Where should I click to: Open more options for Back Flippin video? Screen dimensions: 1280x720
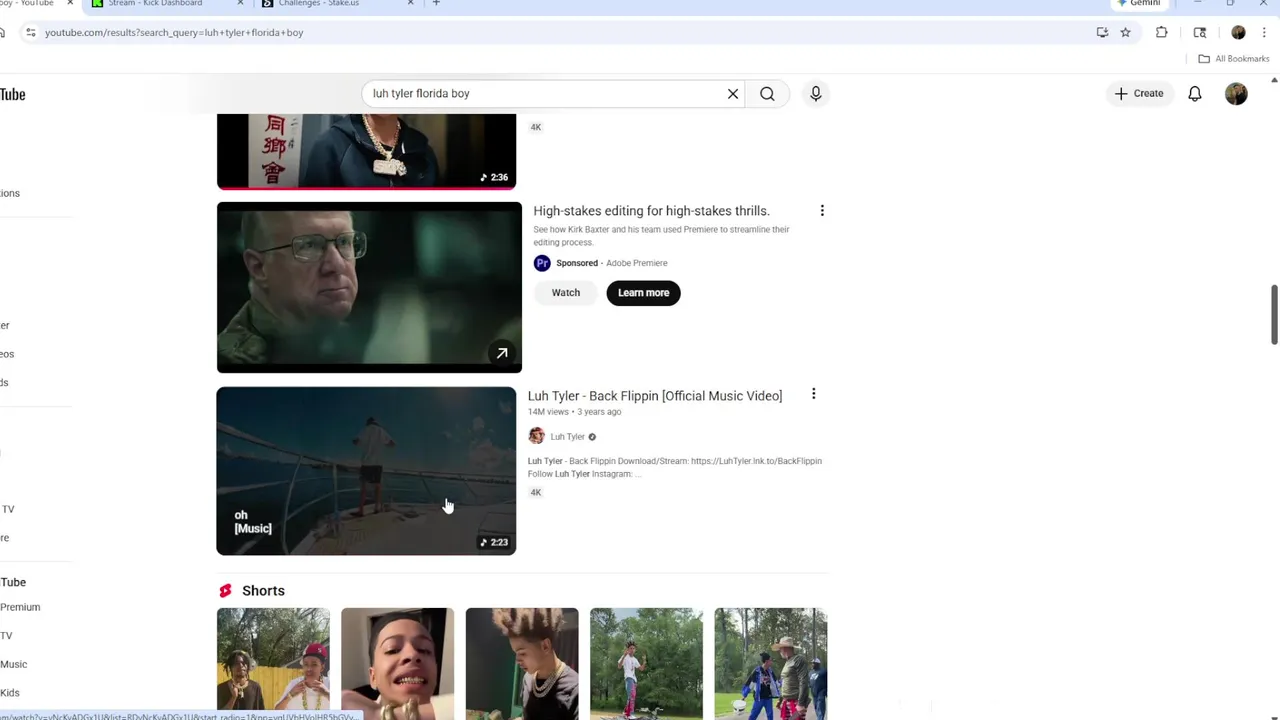[814, 394]
